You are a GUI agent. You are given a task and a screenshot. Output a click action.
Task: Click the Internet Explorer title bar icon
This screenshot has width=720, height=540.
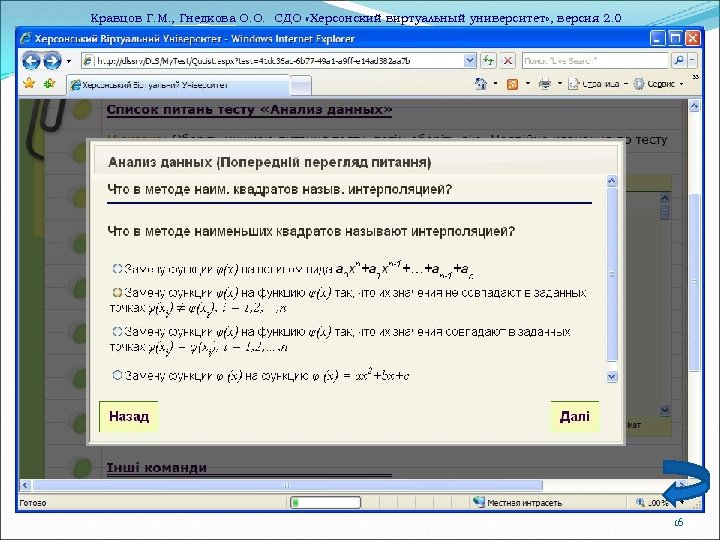tap(26, 39)
